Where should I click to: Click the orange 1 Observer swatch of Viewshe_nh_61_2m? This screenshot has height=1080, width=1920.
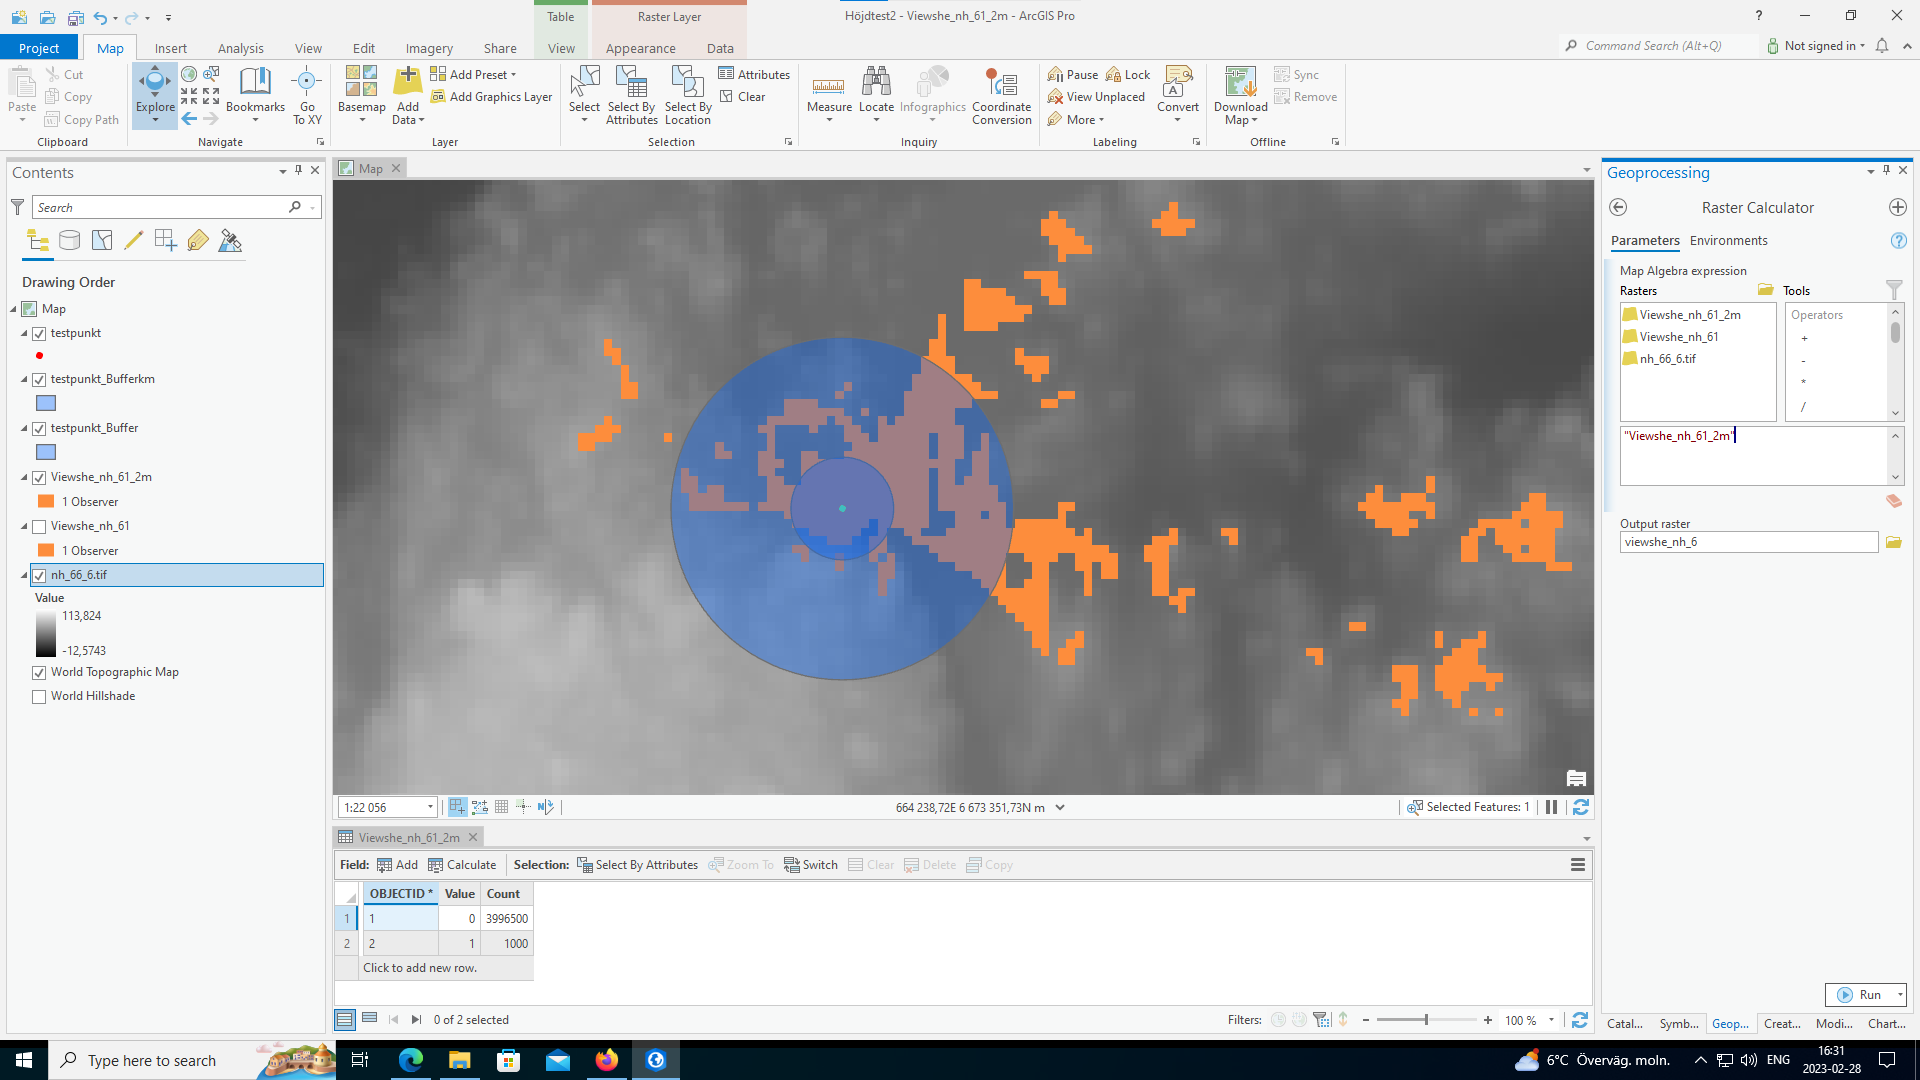point(46,502)
